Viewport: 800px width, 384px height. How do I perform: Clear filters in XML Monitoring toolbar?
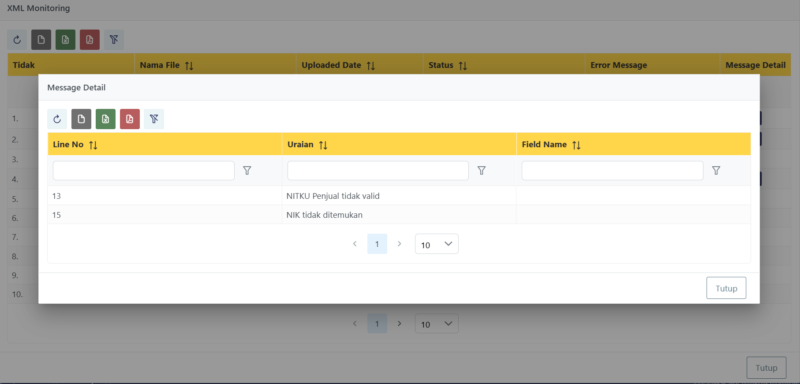pos(114,40)
